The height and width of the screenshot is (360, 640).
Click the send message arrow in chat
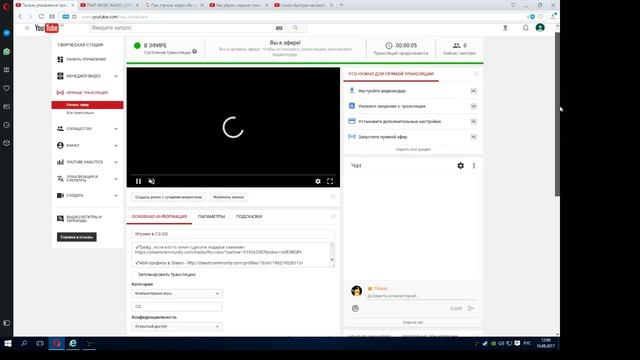pyautogui.click(x=471, y=308)
